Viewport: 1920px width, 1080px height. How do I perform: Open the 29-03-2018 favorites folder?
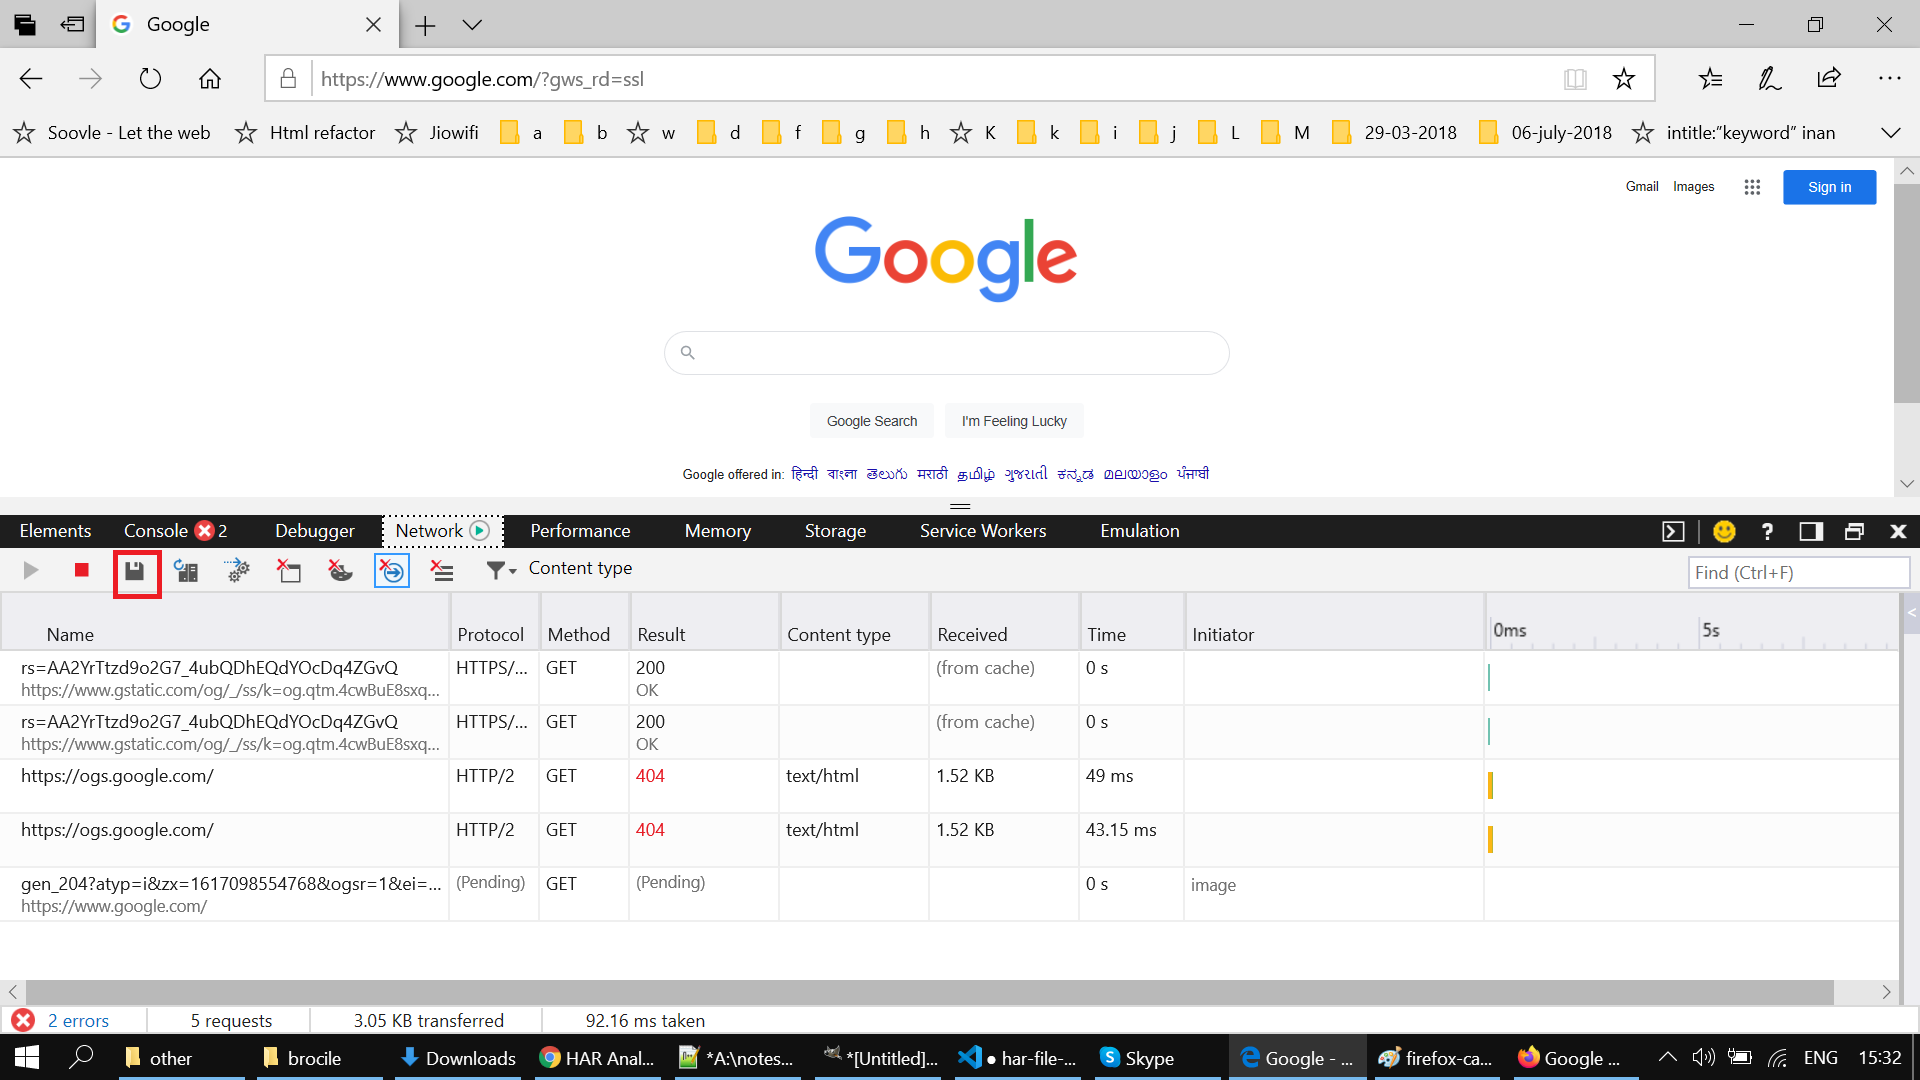click(x=1395, y=133)
